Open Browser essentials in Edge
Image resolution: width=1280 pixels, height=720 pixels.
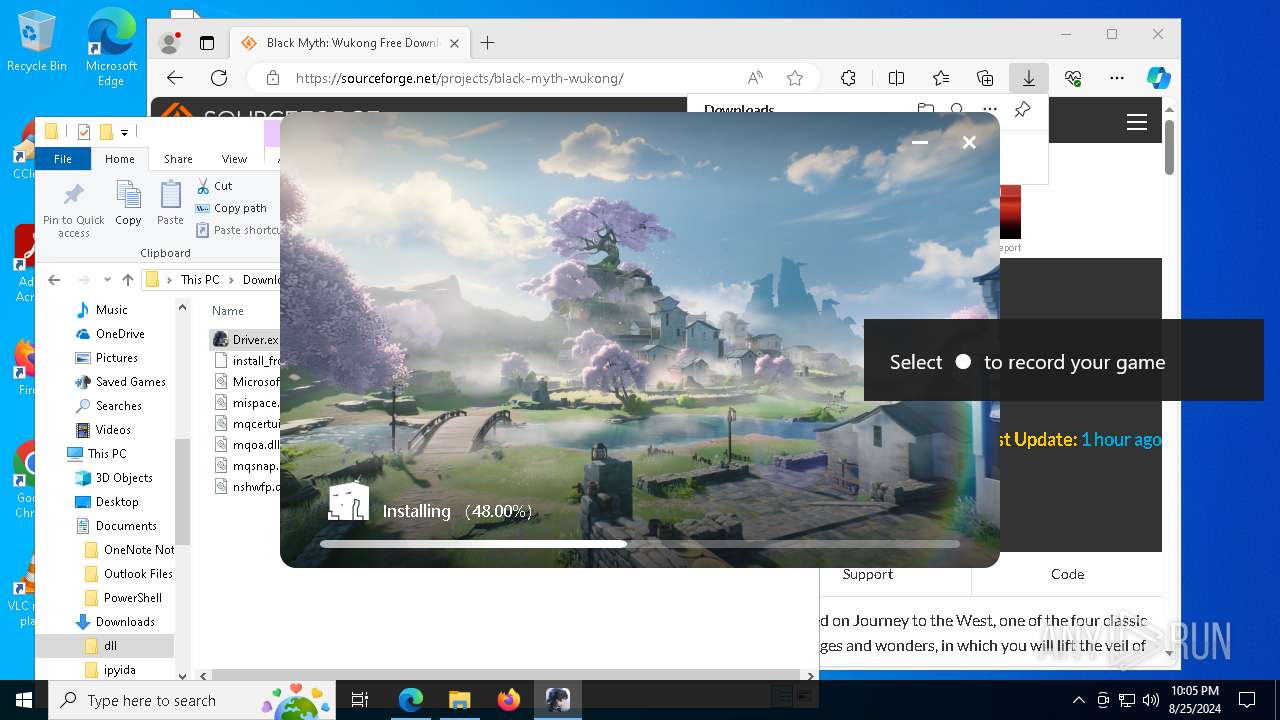click(x=1073, y=78)
